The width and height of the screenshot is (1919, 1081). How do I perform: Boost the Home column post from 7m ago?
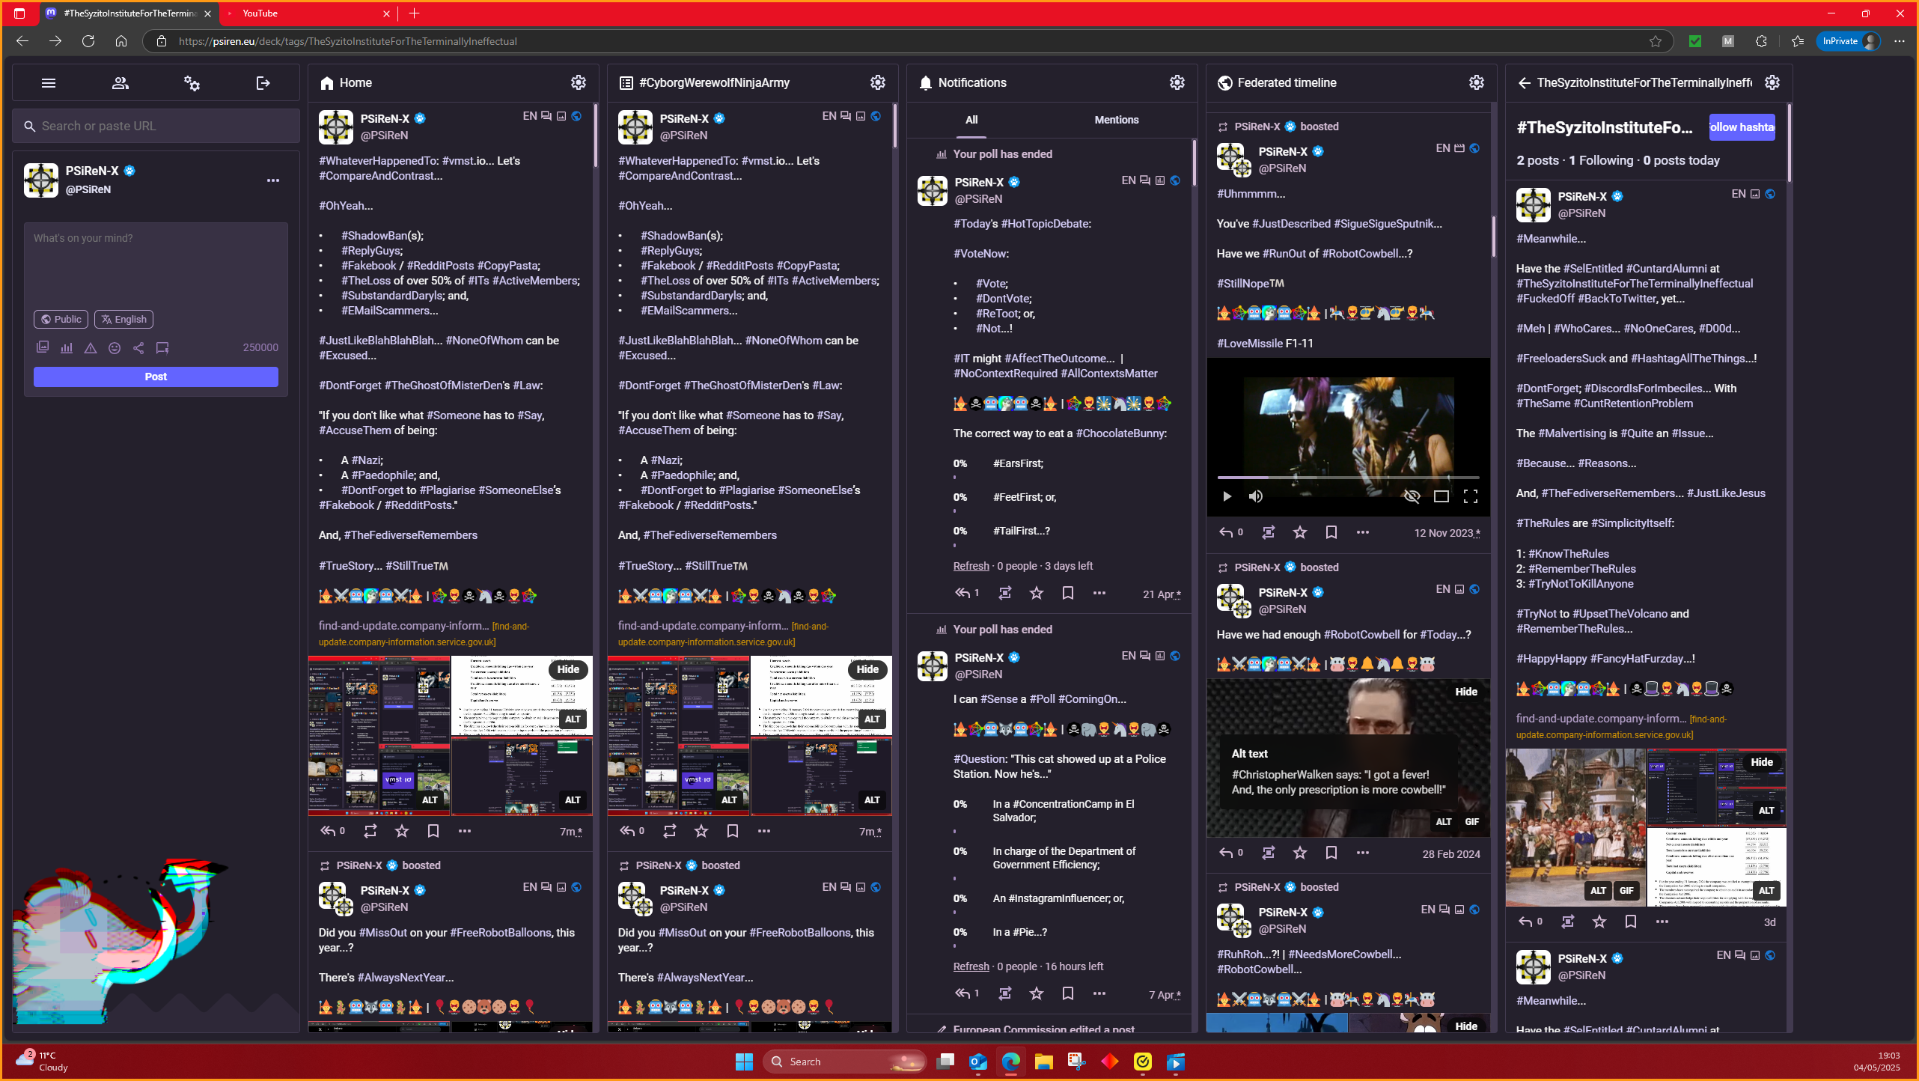pos(370,831)
